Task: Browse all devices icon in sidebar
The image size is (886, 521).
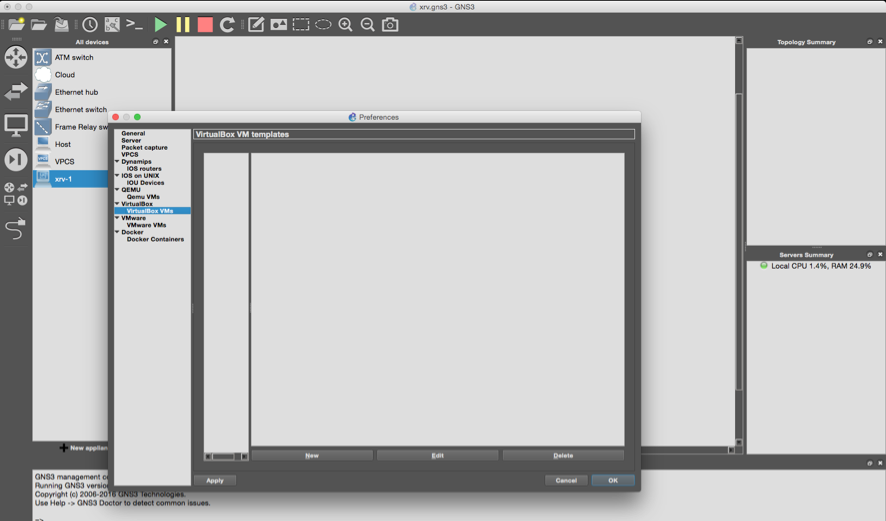Action: point(16,194)
